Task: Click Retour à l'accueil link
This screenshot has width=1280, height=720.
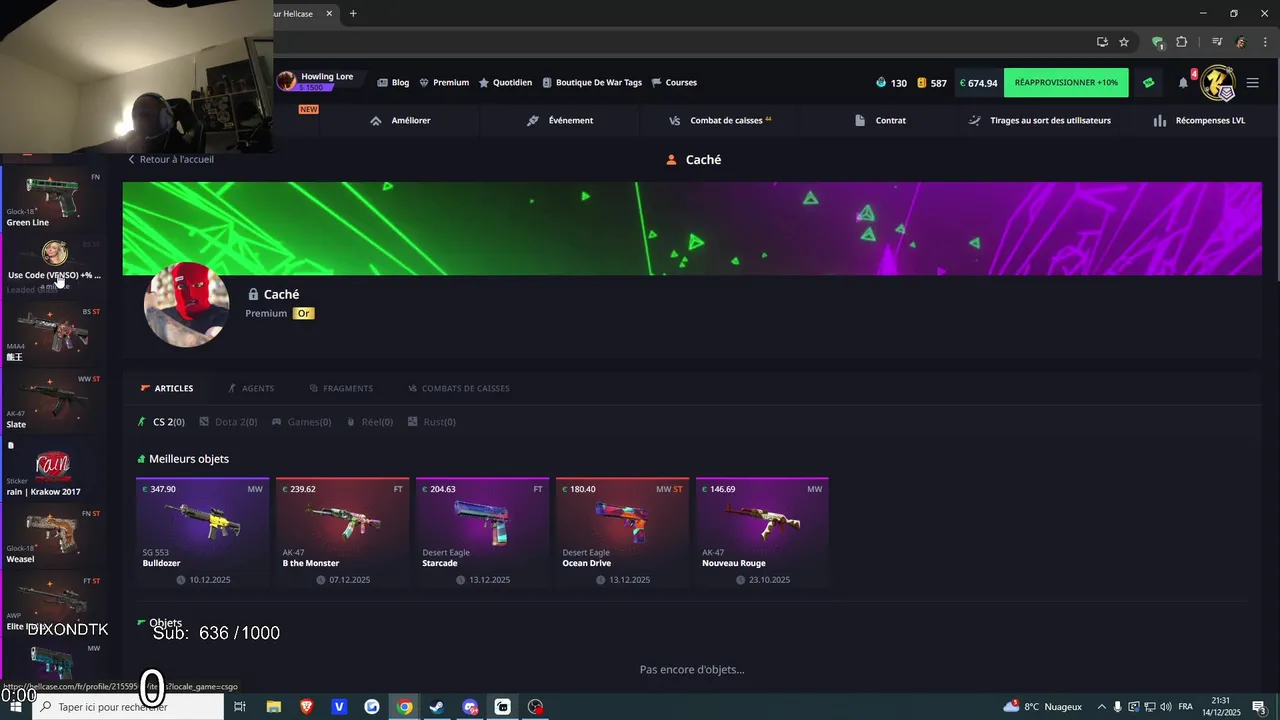Action: click(170, 159)
